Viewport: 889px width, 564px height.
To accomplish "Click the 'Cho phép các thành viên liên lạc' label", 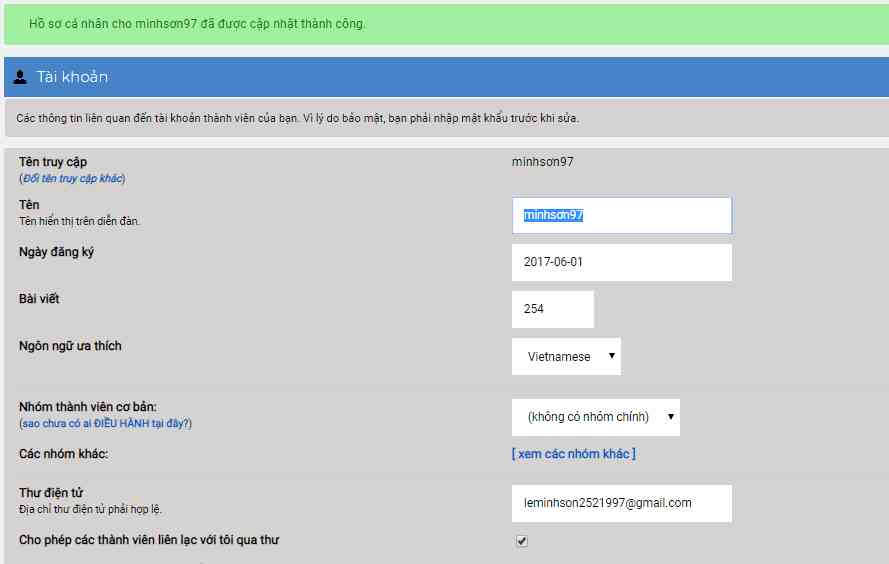I will pyautogui.click(x=149, y=540).
